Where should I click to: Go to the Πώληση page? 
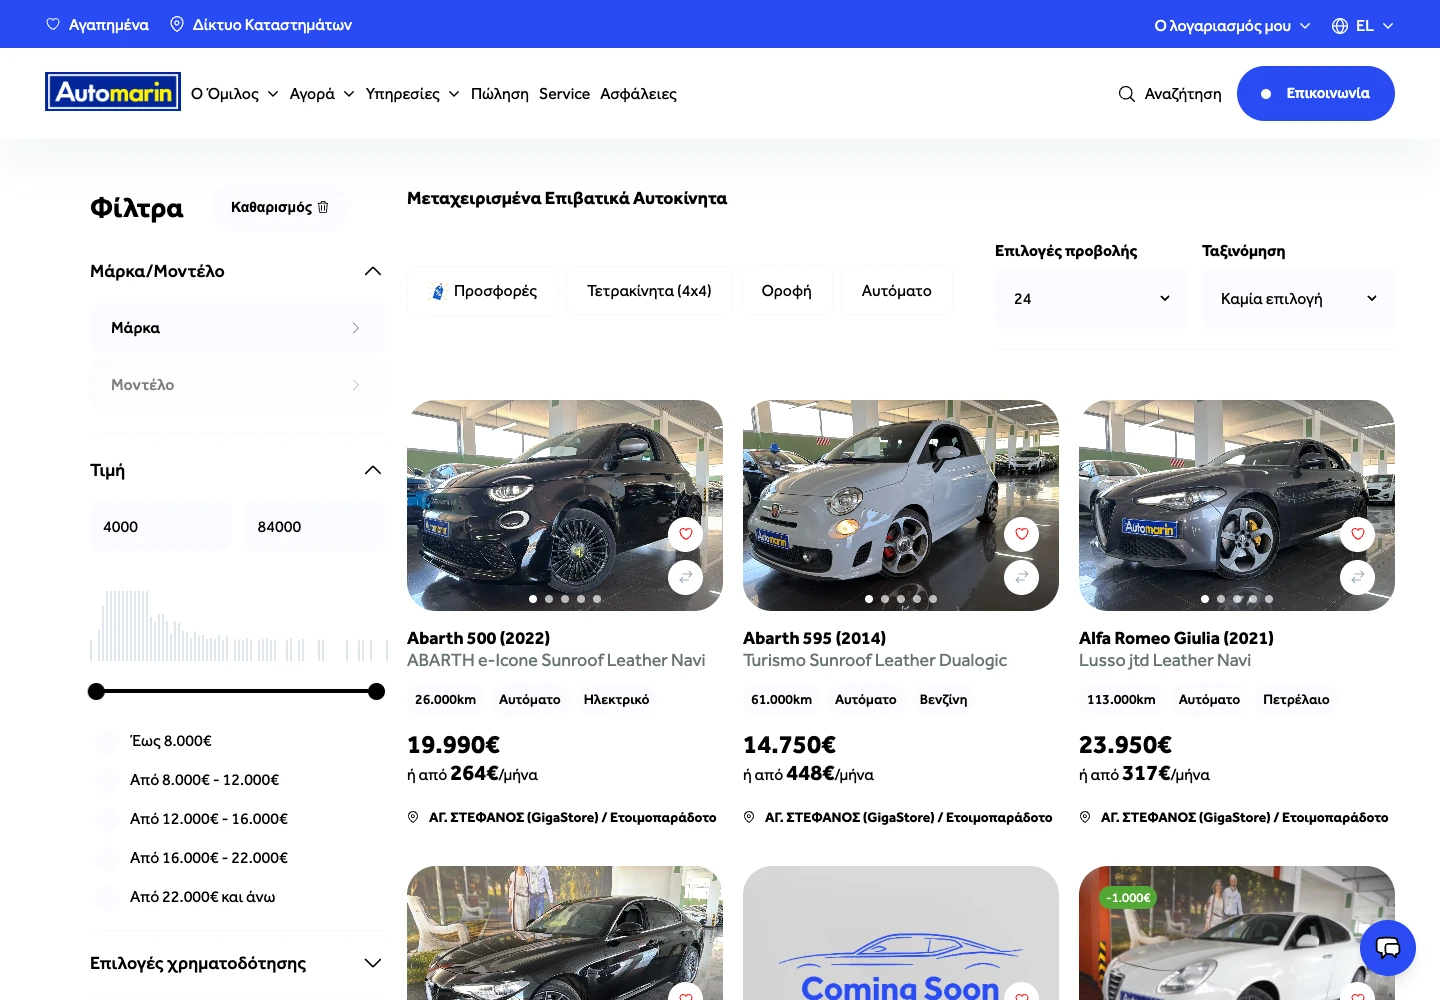point(500,94)
